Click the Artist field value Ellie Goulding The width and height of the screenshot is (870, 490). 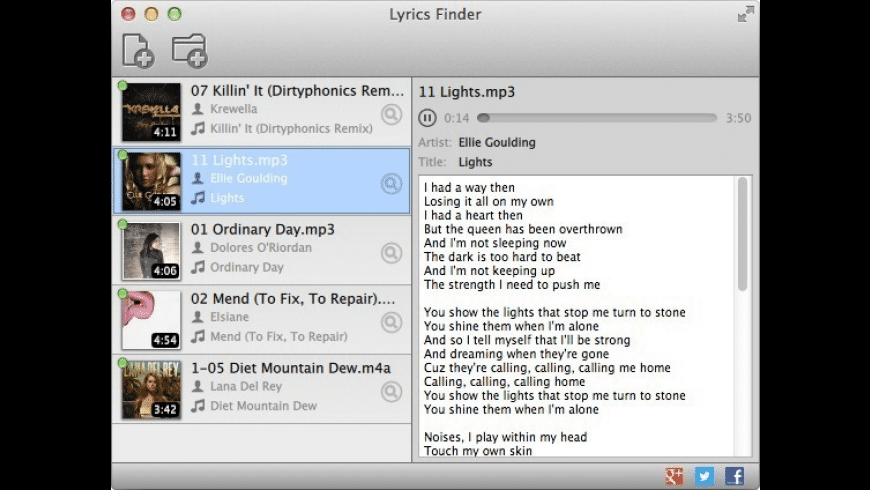point(497,143)
